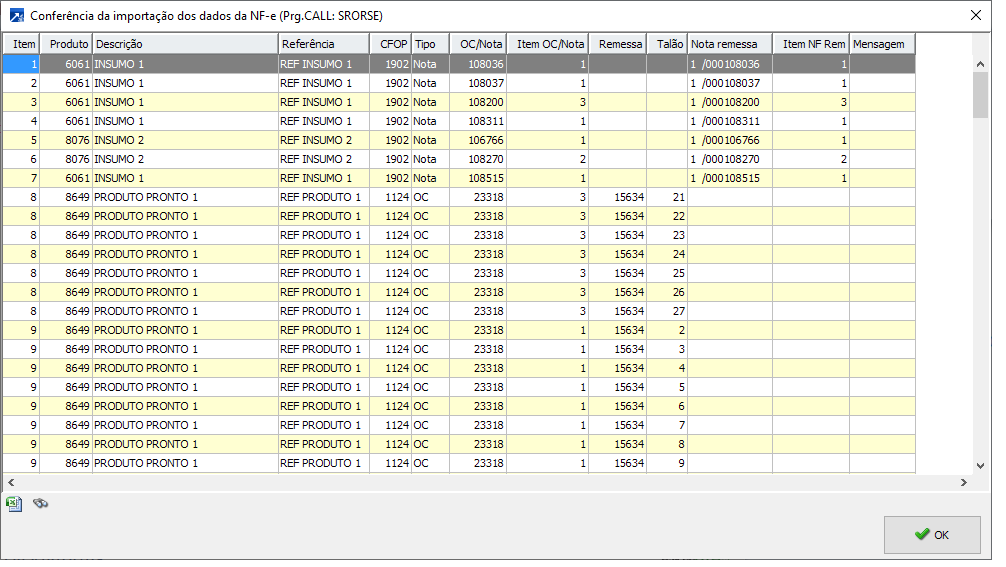Screen dimensions: 1006x567
Task: Select row with Nota remessa 1 /000108200
Action: [x=729, y=102]
